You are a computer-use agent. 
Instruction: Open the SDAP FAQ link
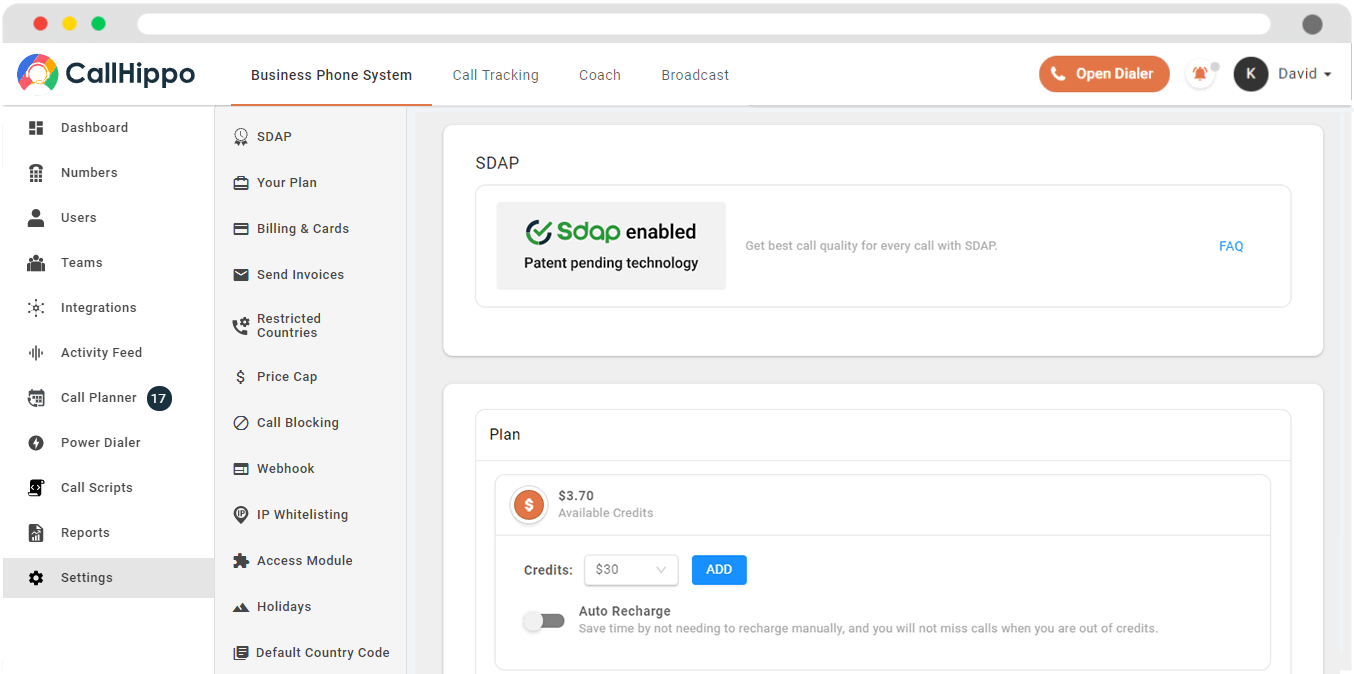pos(1231,246)
